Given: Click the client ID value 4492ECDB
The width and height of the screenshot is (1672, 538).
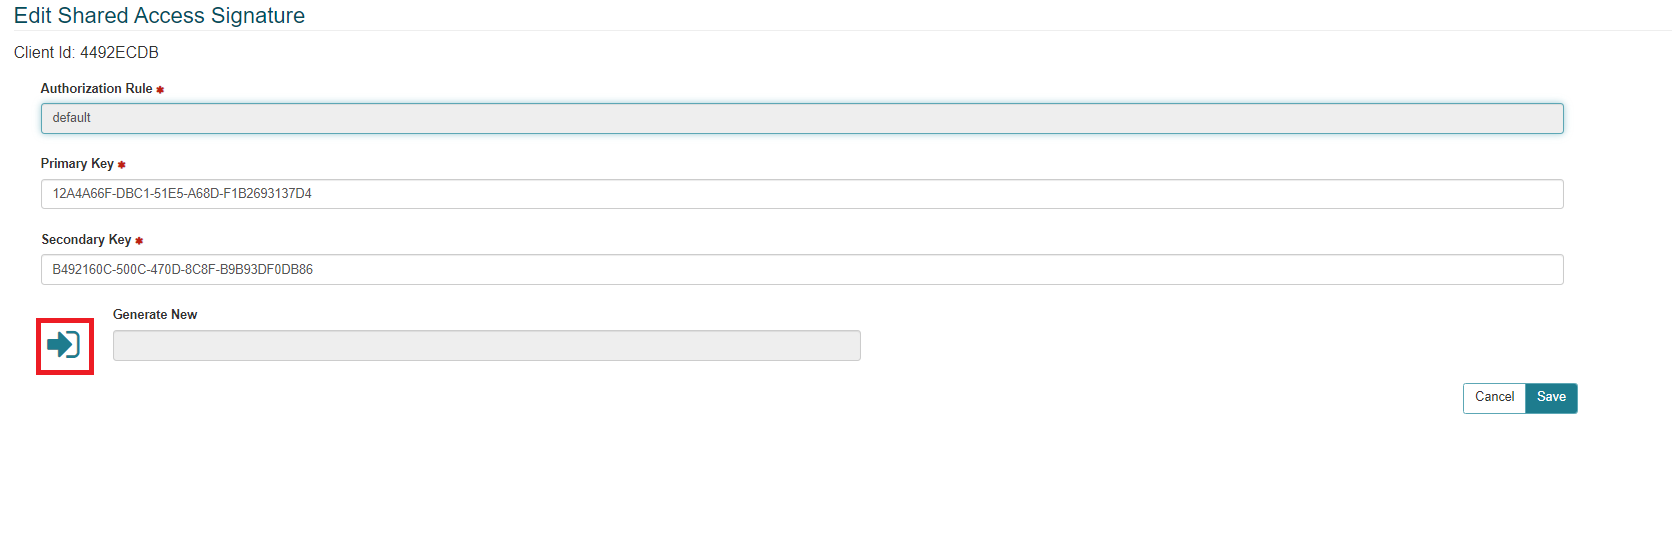Looking at the screenshot, I should (x=119, y=53).
